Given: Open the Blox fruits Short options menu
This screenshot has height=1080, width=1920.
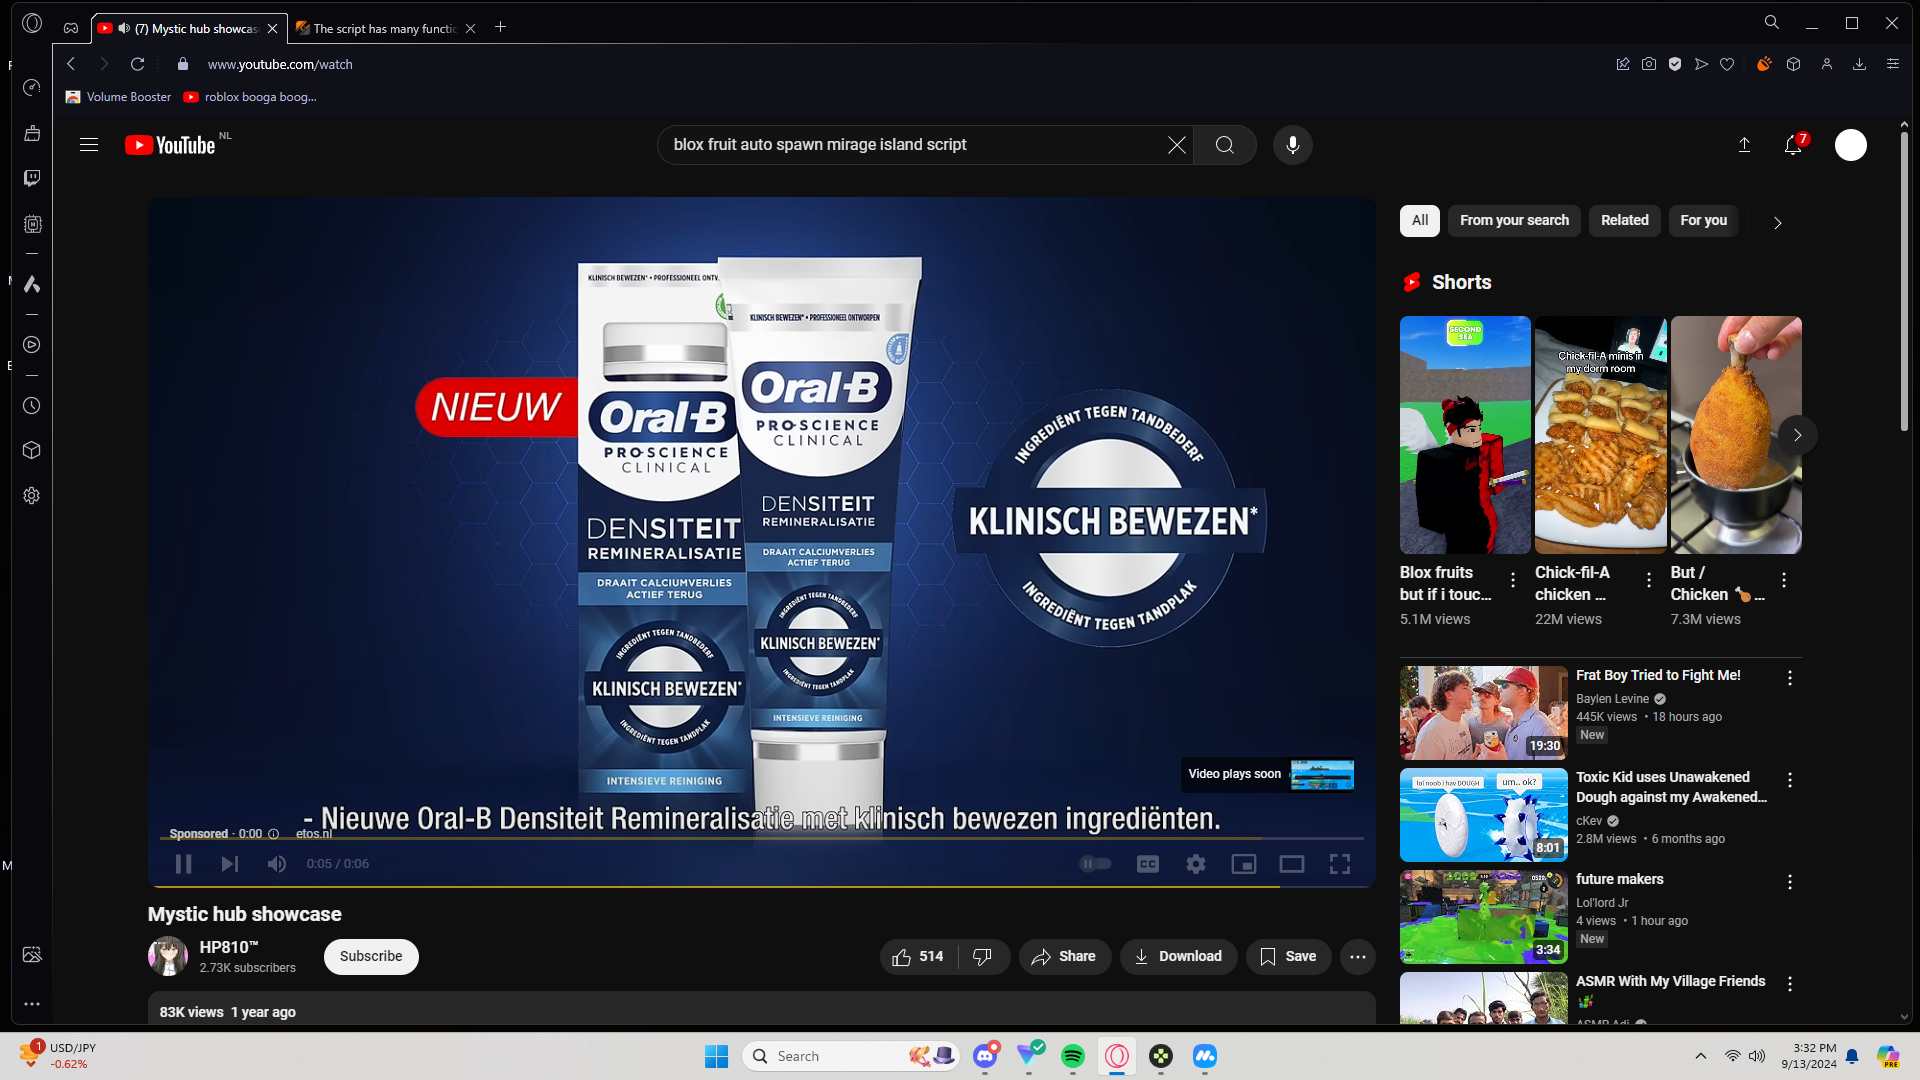Looking at the screenshot, I should (1513, 580).
